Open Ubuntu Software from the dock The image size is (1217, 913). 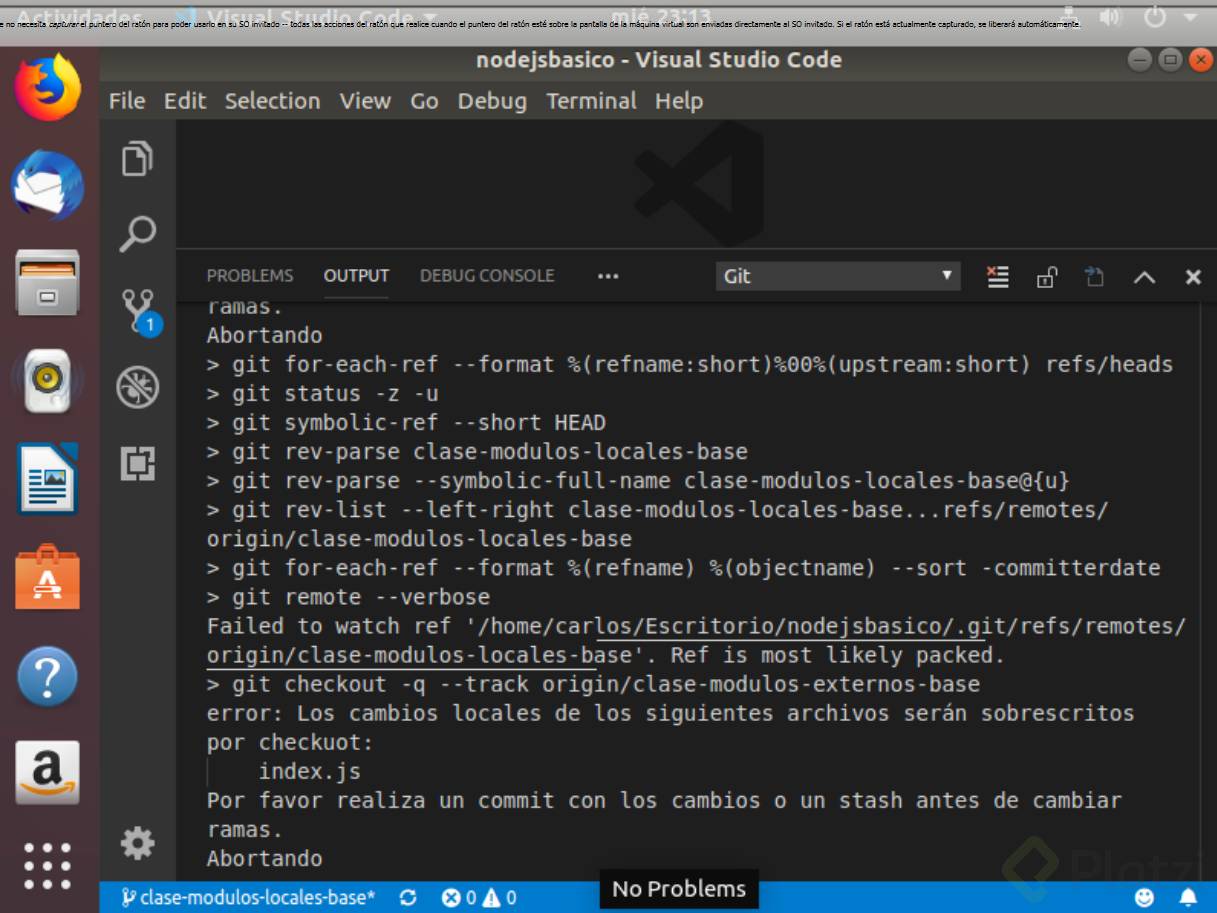(x=47, y=577)
